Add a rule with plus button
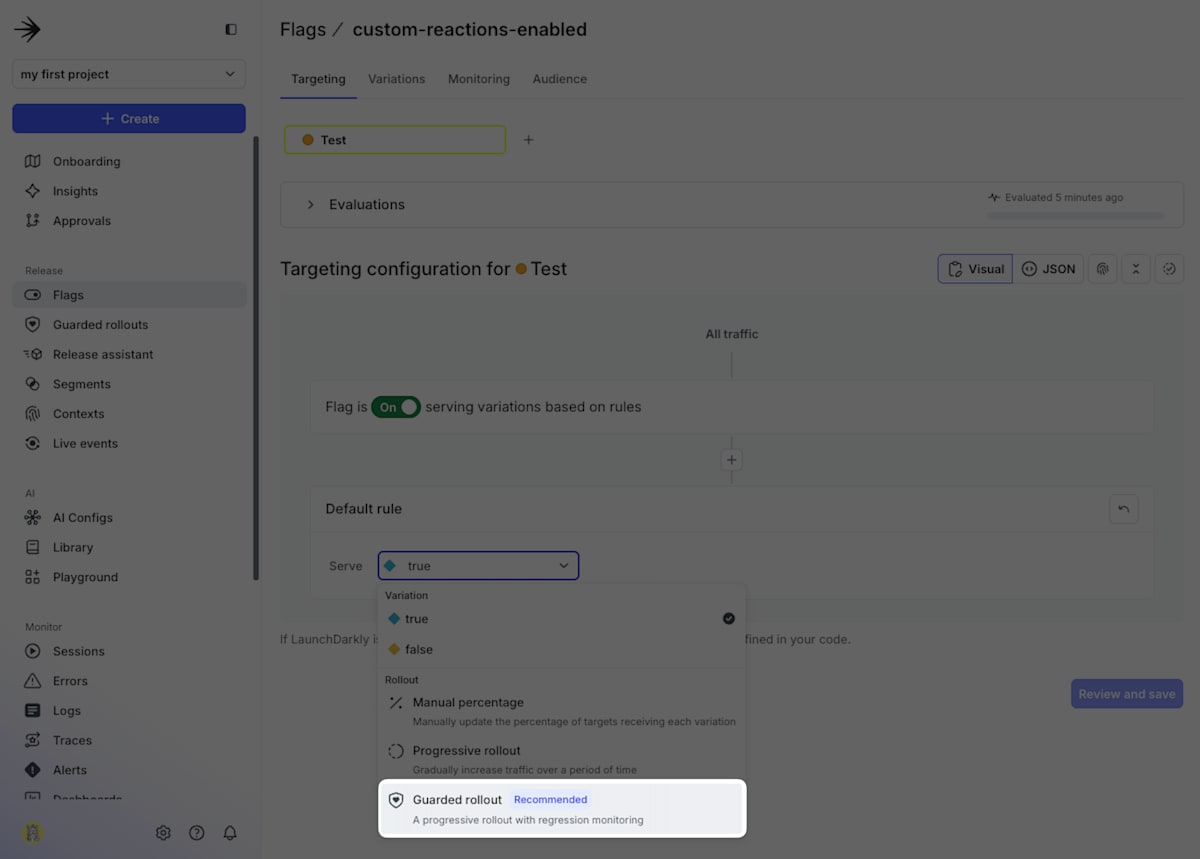1200x859 pixels. (732, 460)
